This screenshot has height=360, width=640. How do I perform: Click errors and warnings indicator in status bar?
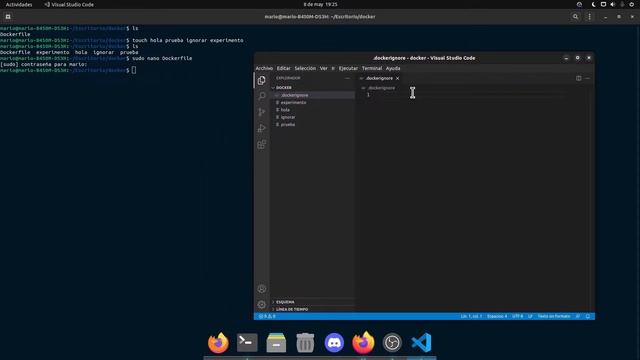[267, 316]
